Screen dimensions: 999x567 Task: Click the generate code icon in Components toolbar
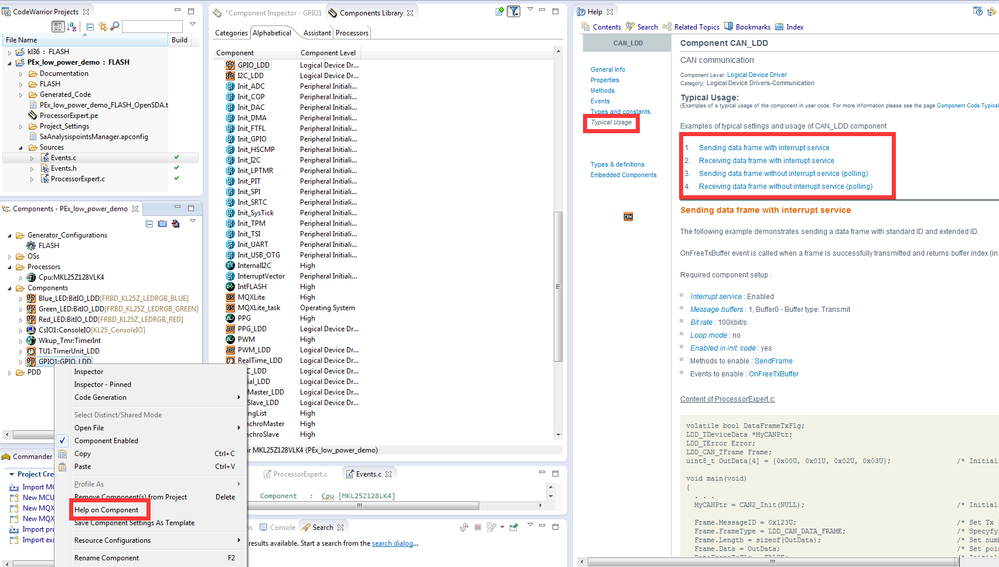coord(176,224)
